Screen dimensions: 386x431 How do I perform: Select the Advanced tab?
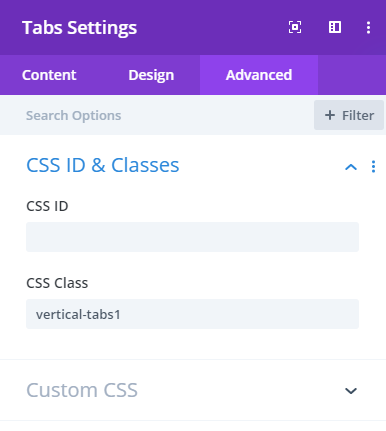(259, 75)
